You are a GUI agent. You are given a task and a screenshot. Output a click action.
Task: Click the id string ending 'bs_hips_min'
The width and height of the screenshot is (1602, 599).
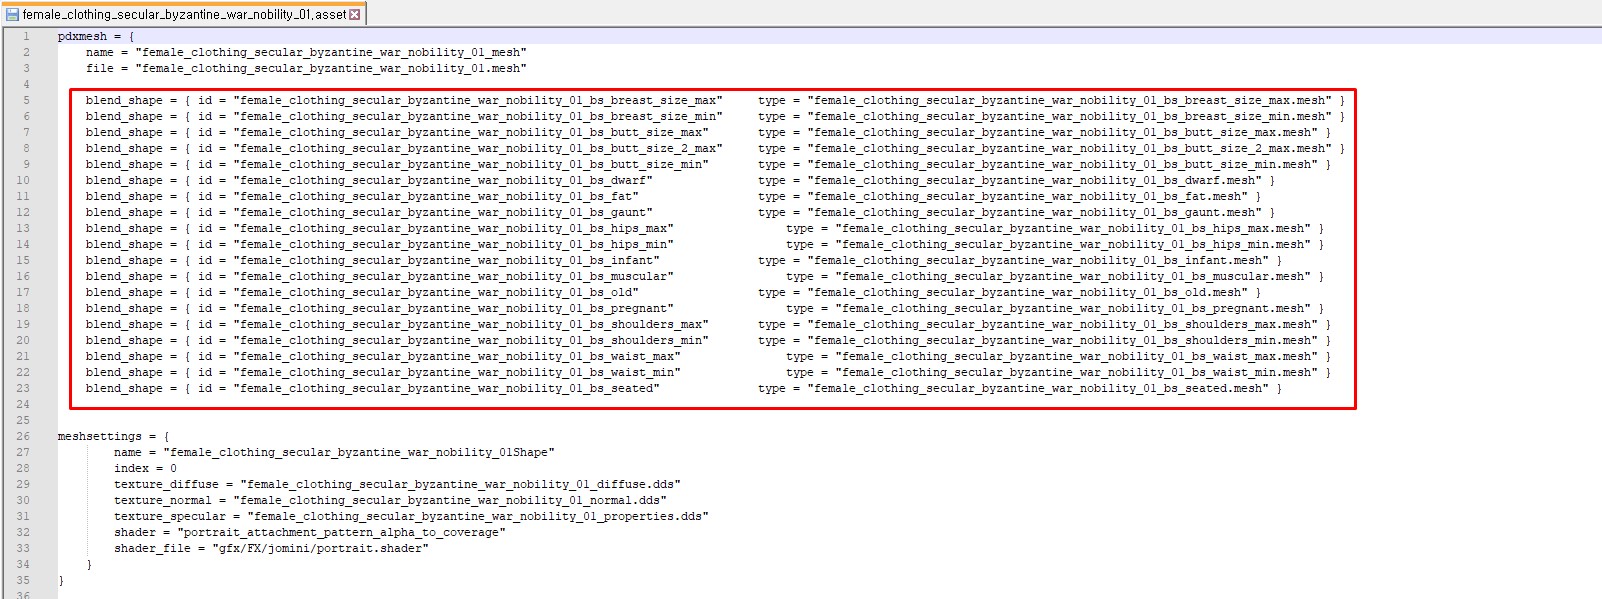tap(453, 244)
